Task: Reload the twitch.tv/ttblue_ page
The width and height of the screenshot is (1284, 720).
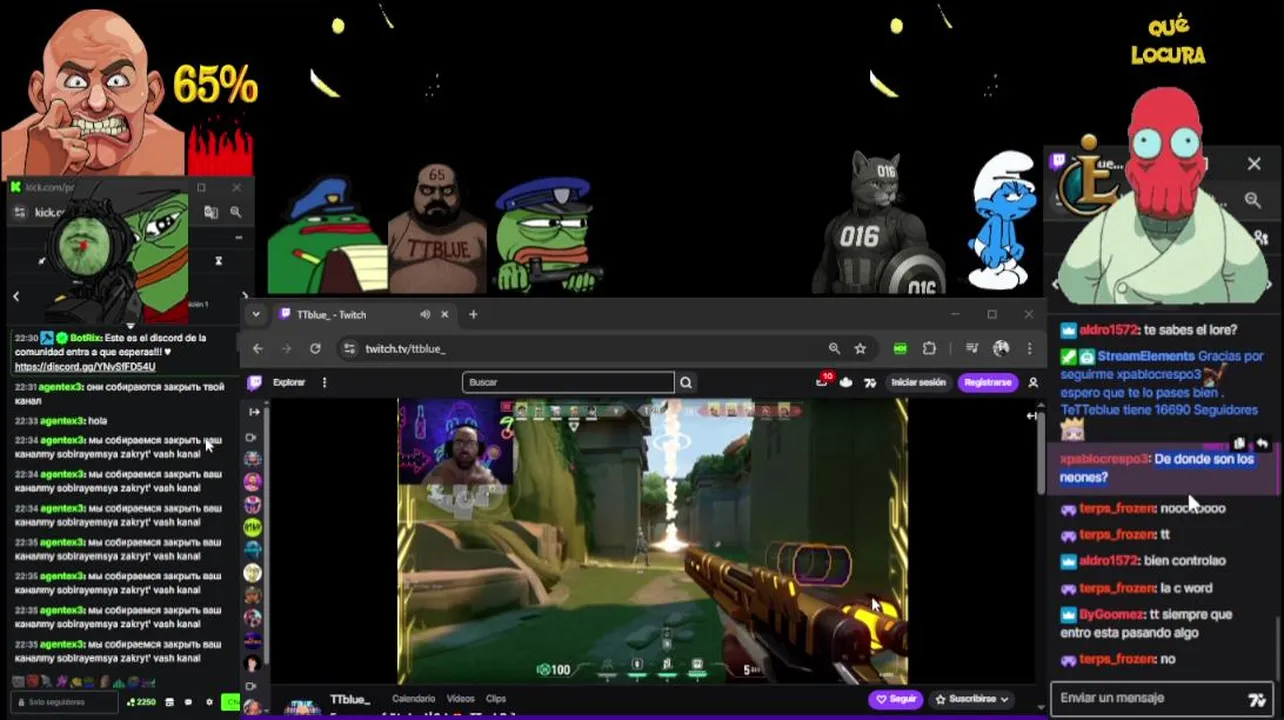Action: click(315, 348)
